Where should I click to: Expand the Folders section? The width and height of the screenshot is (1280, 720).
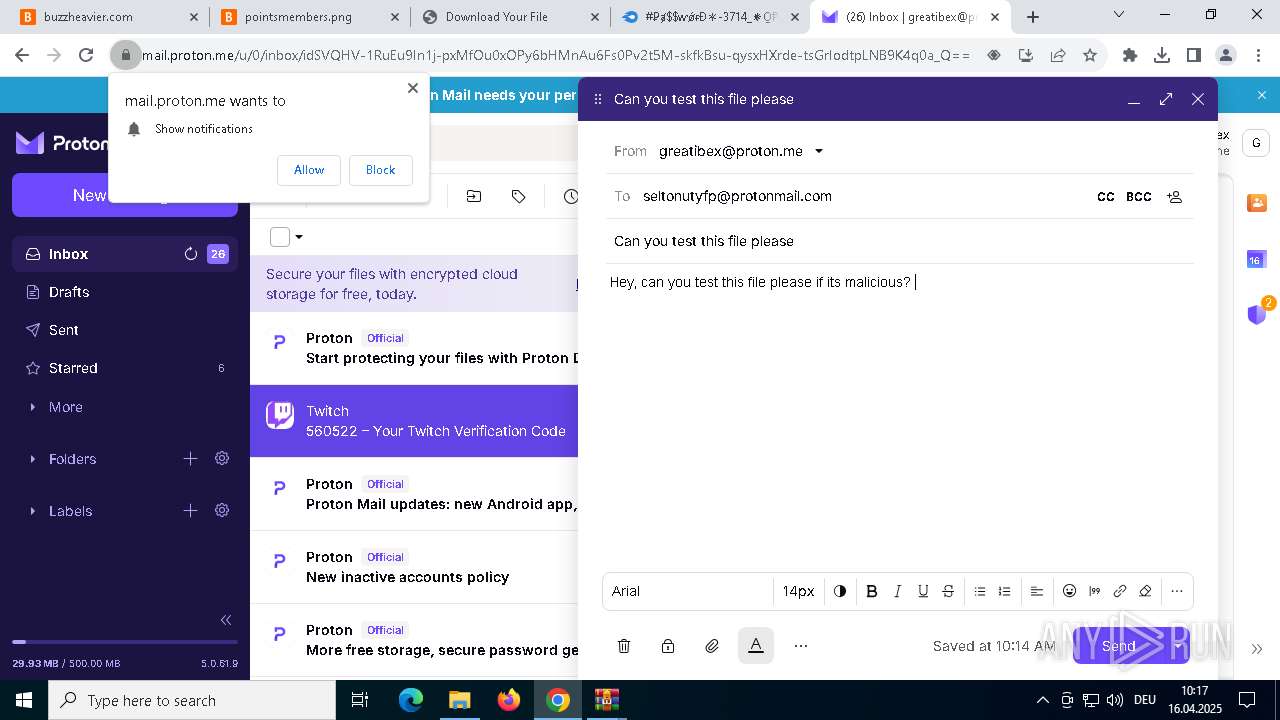72,459
